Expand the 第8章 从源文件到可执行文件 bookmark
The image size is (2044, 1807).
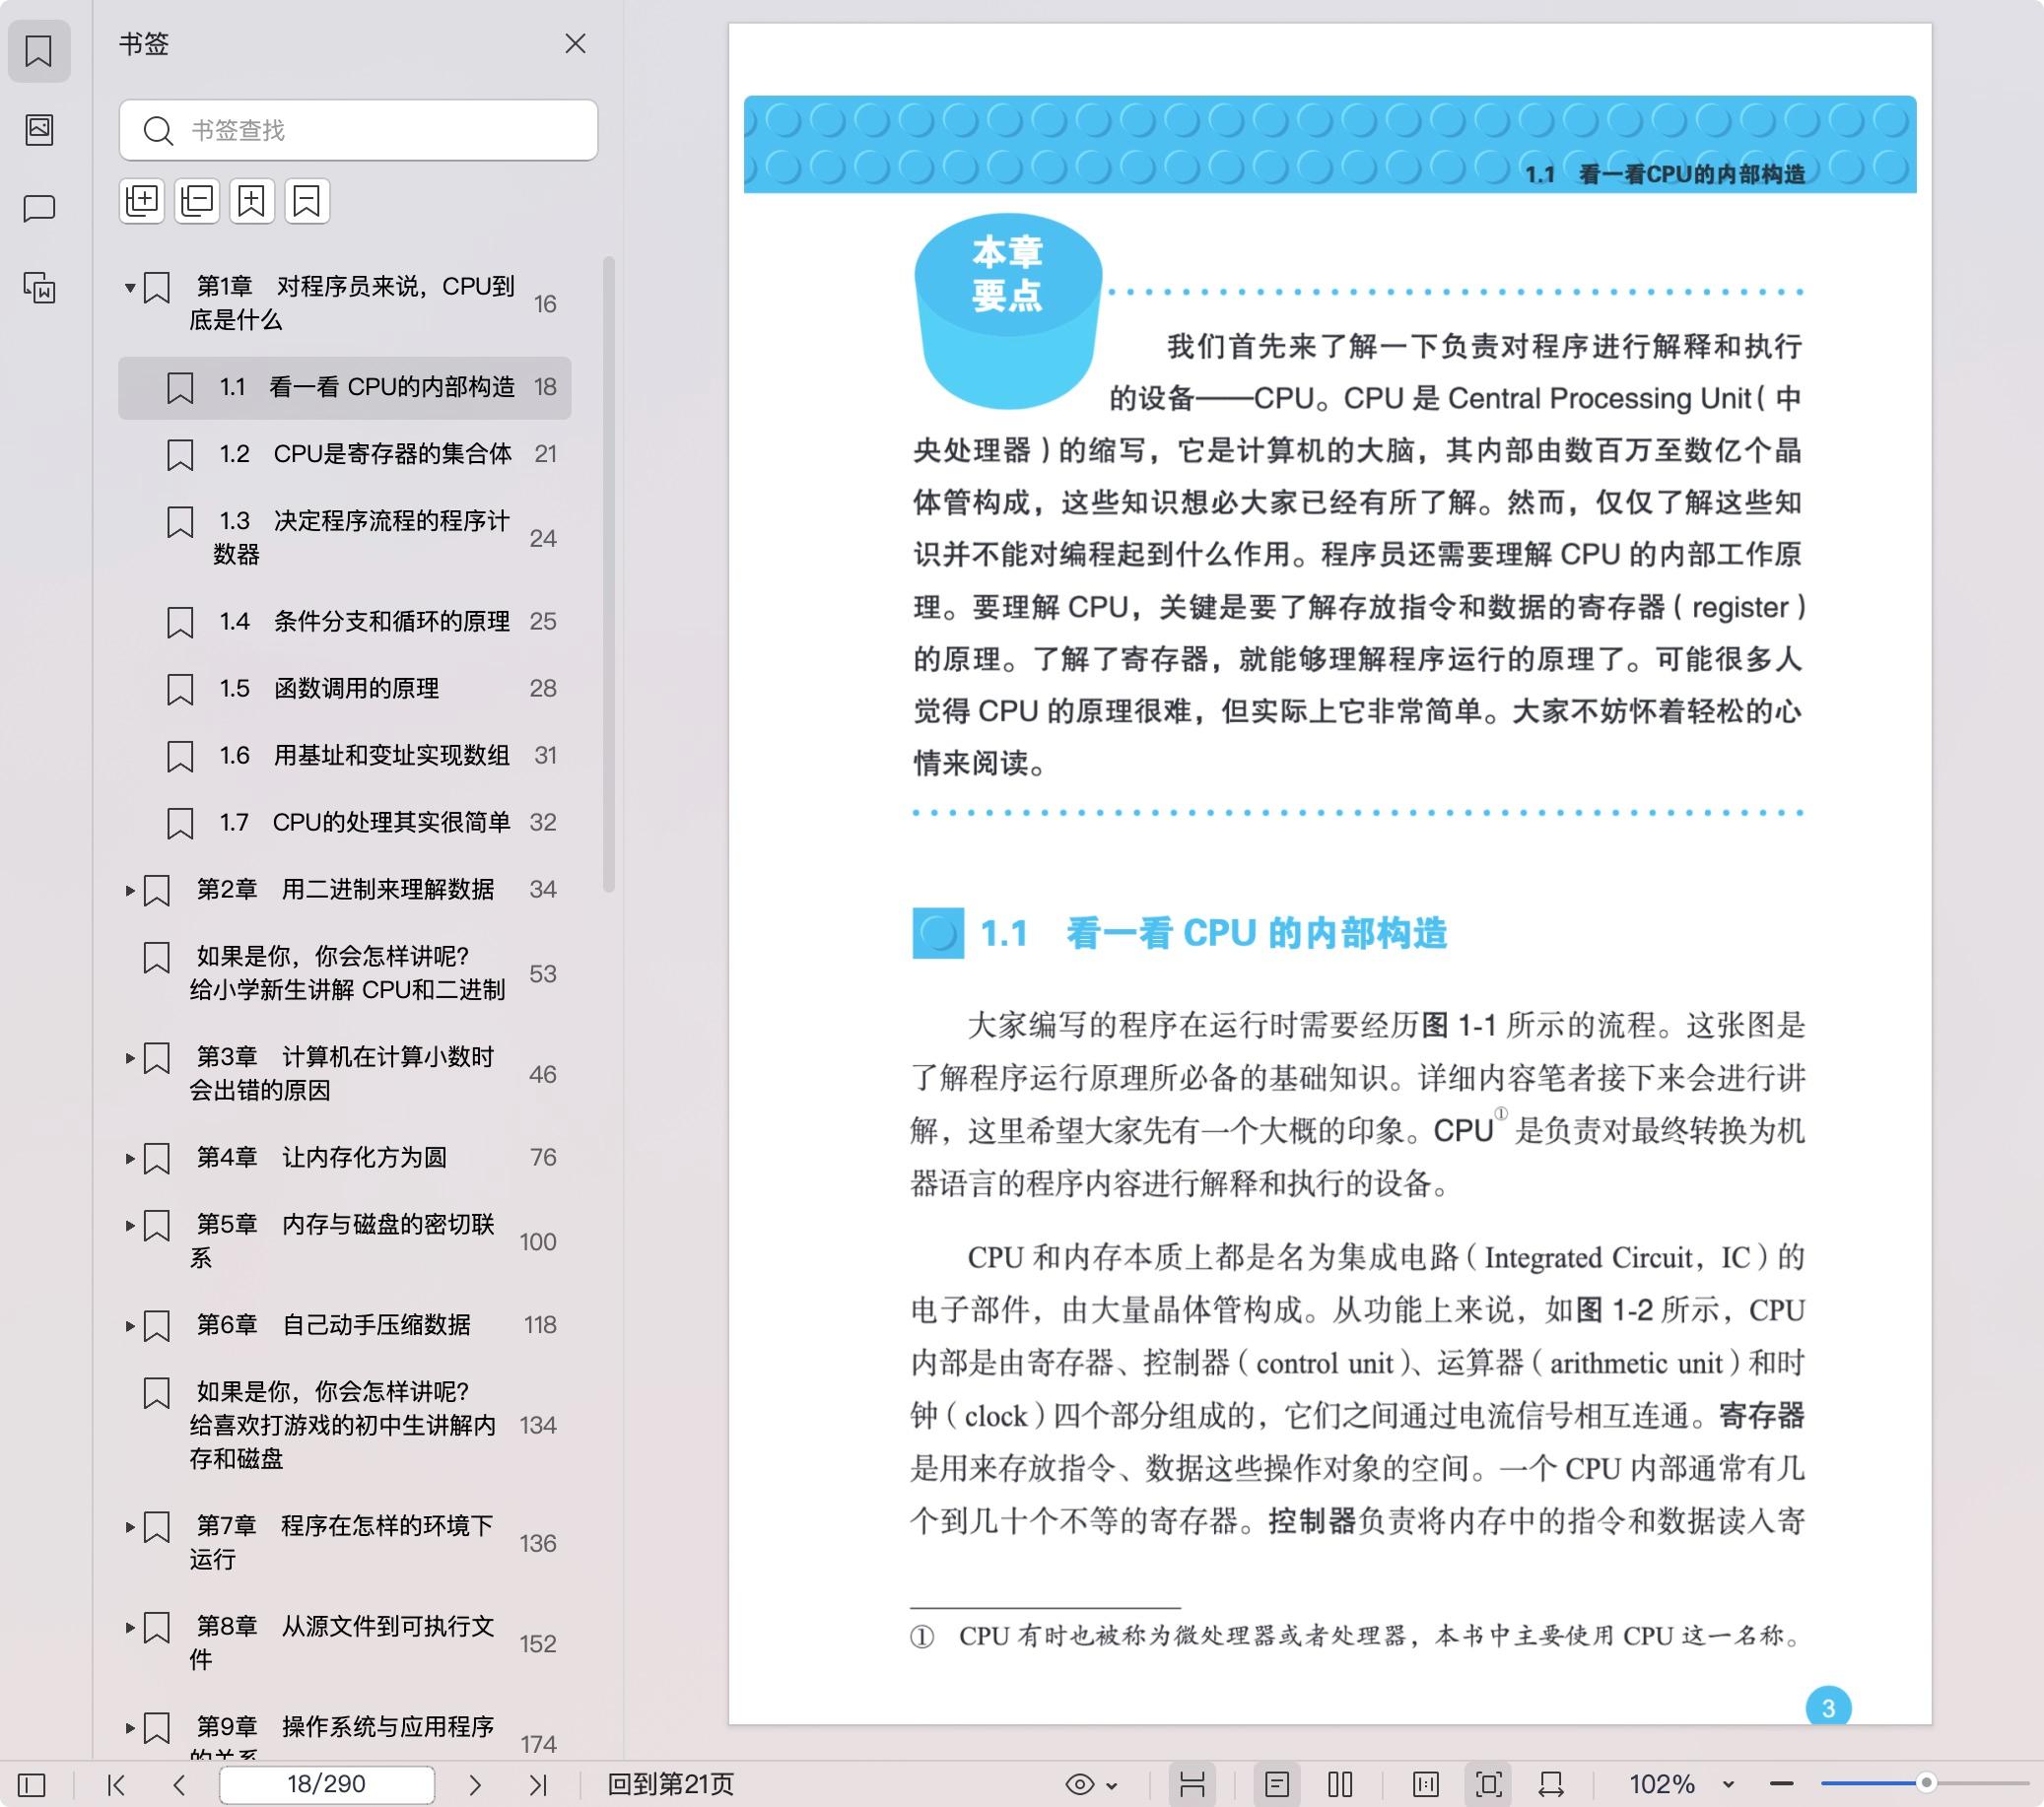click(130, 1627)
